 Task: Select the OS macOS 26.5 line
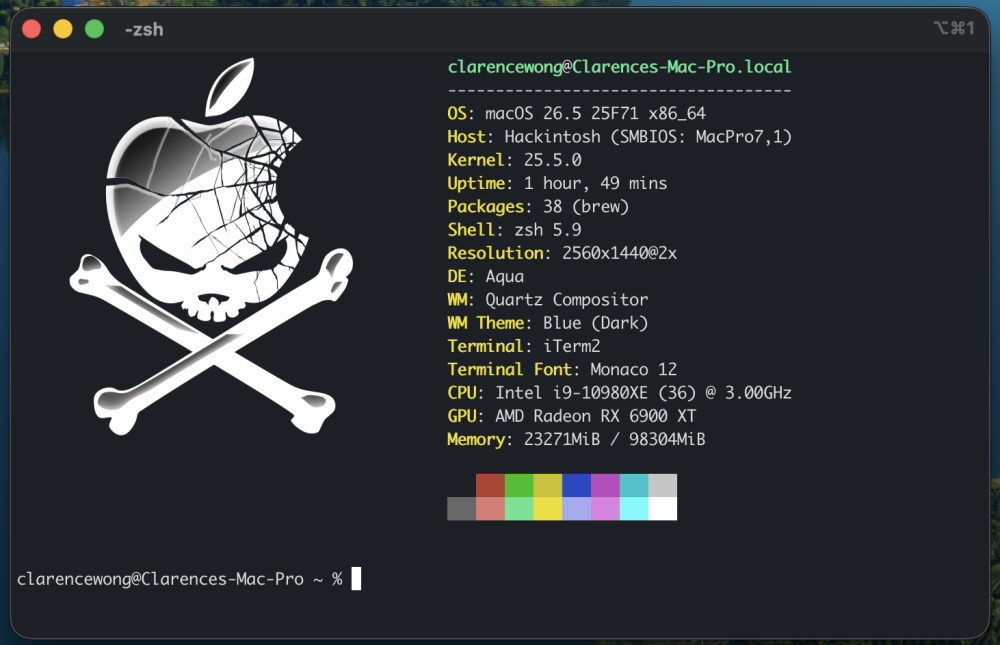click(x=577, y=114)
